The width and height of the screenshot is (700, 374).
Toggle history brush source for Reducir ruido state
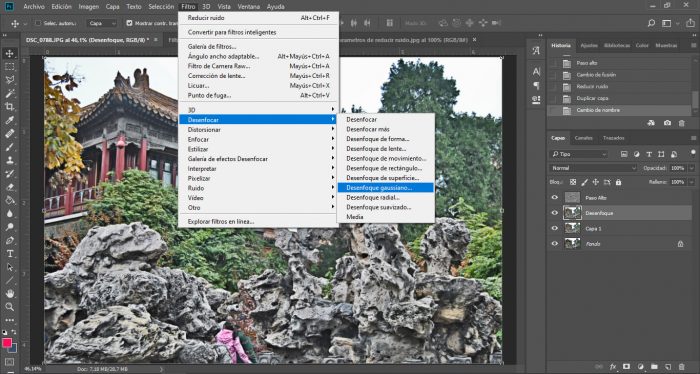coord(553,87)
